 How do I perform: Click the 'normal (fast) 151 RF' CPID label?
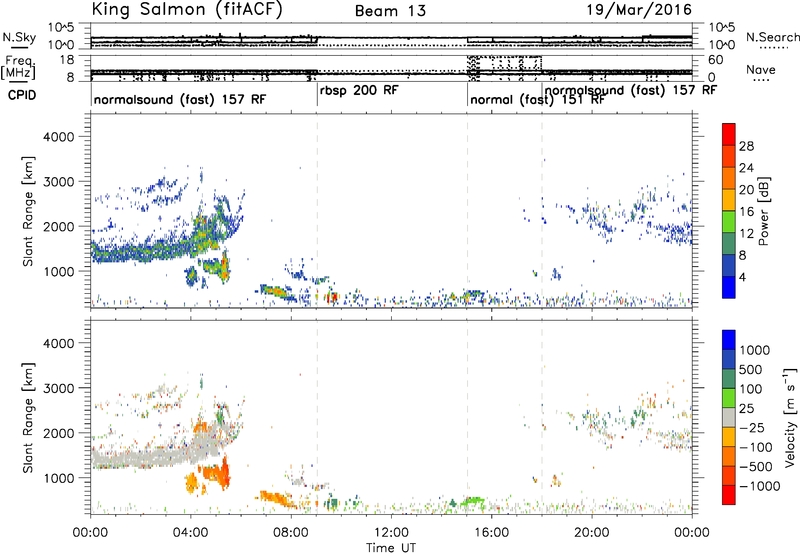pyautogui.click(x=537, y=99)
